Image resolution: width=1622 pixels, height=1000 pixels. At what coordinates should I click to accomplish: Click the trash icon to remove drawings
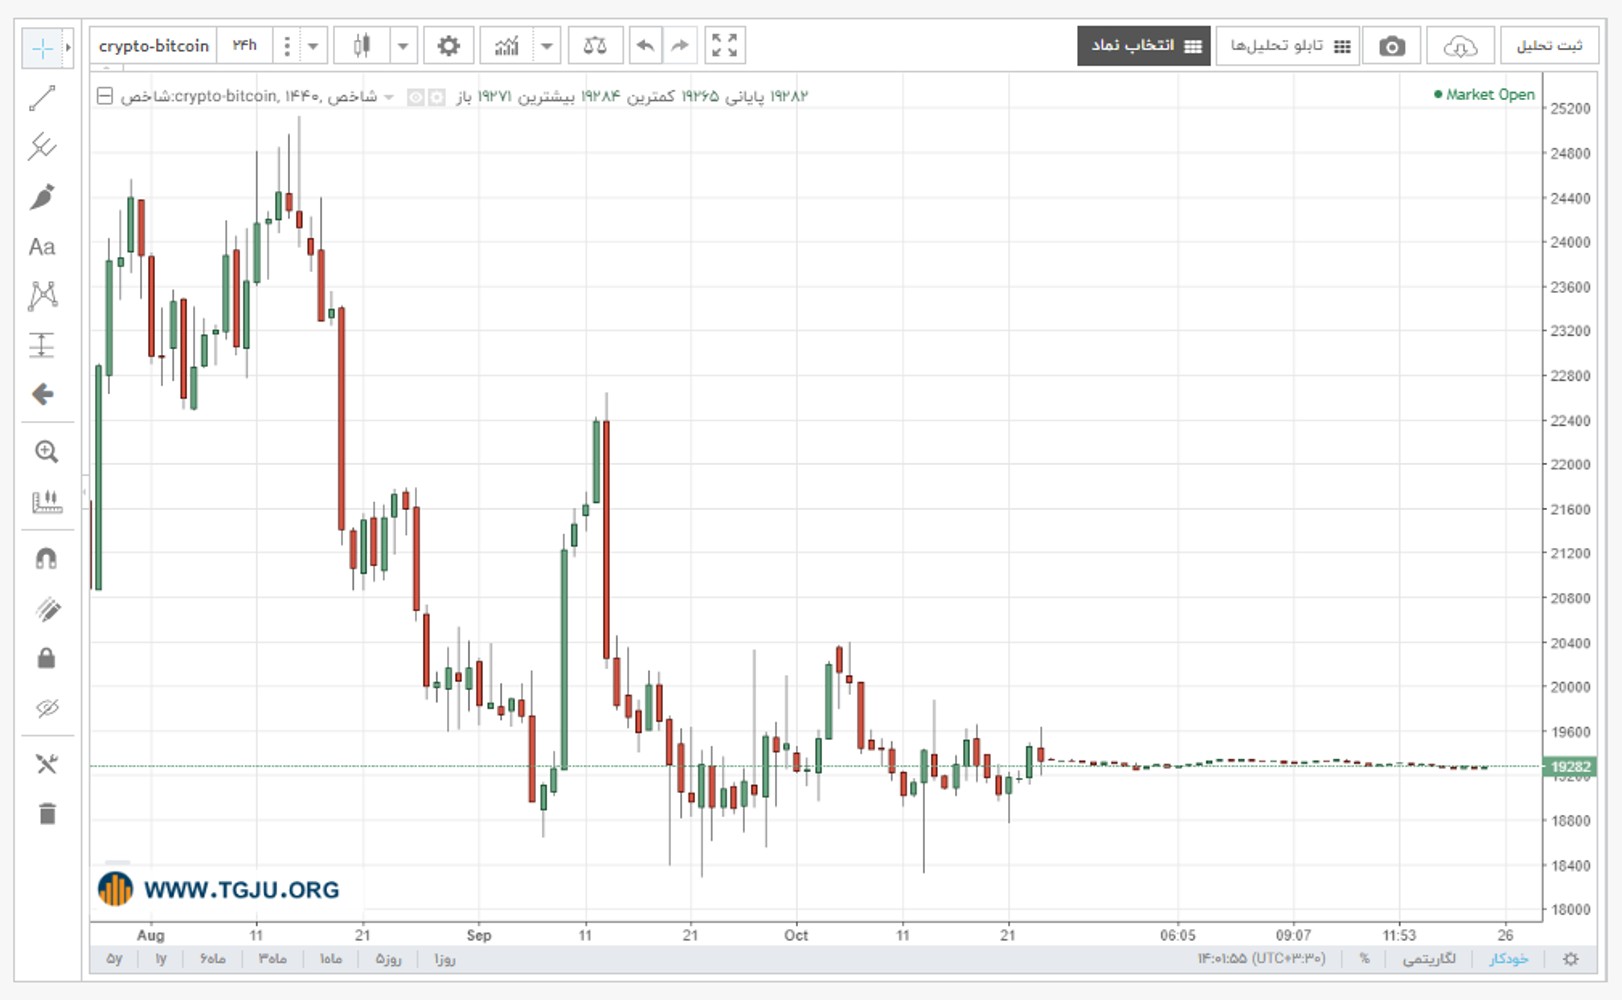point(46,813)
